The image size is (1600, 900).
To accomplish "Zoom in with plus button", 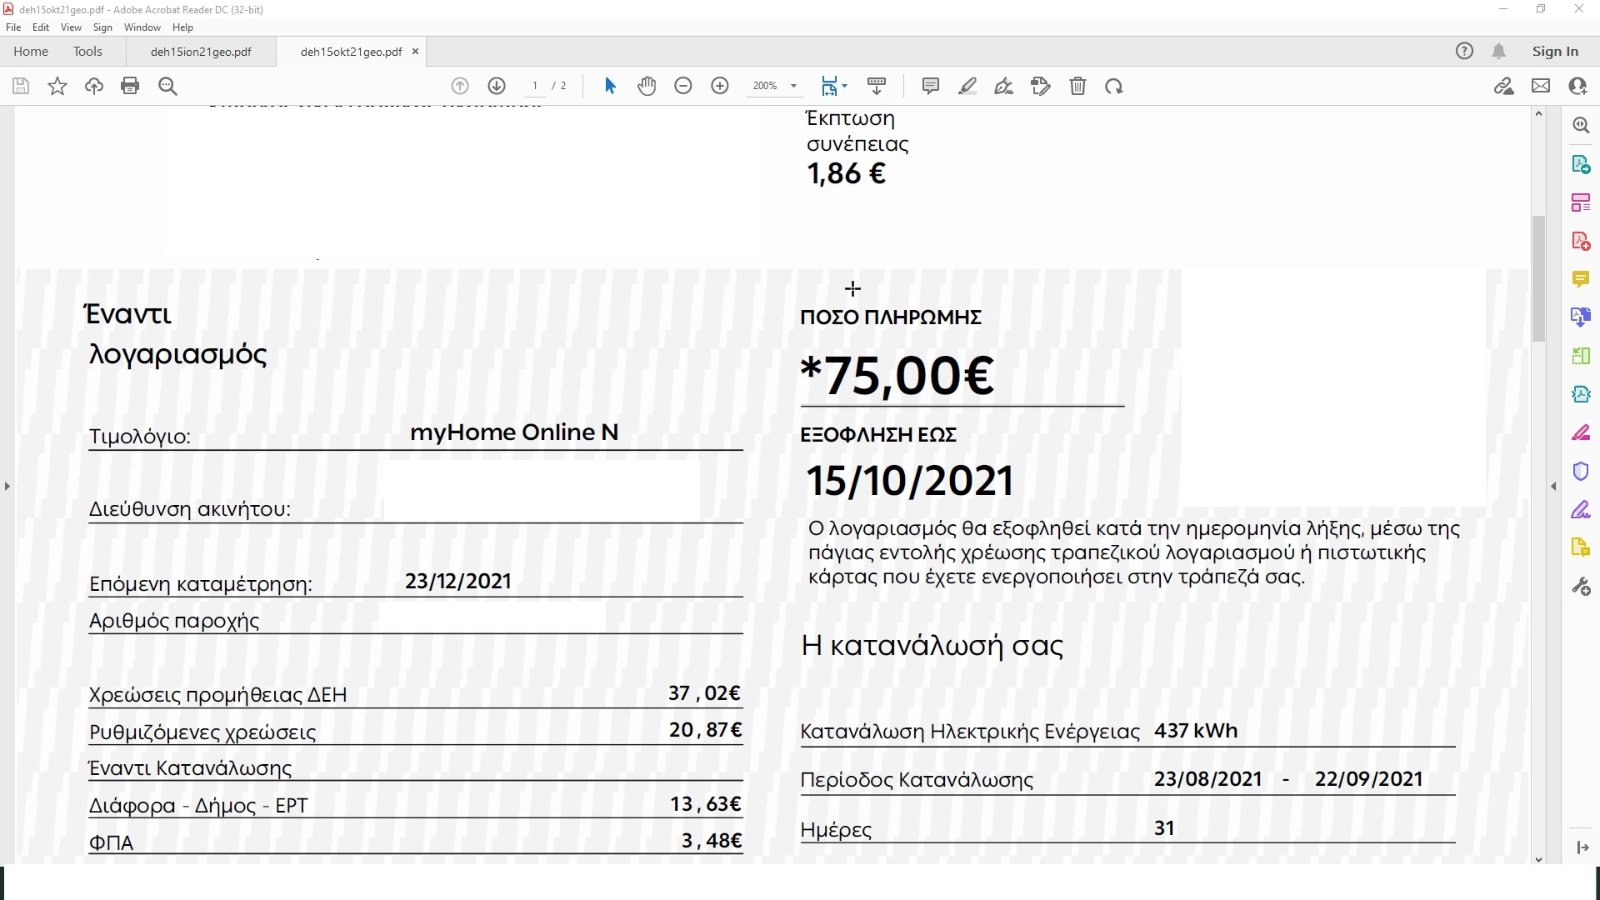I will tap(720, 86).
